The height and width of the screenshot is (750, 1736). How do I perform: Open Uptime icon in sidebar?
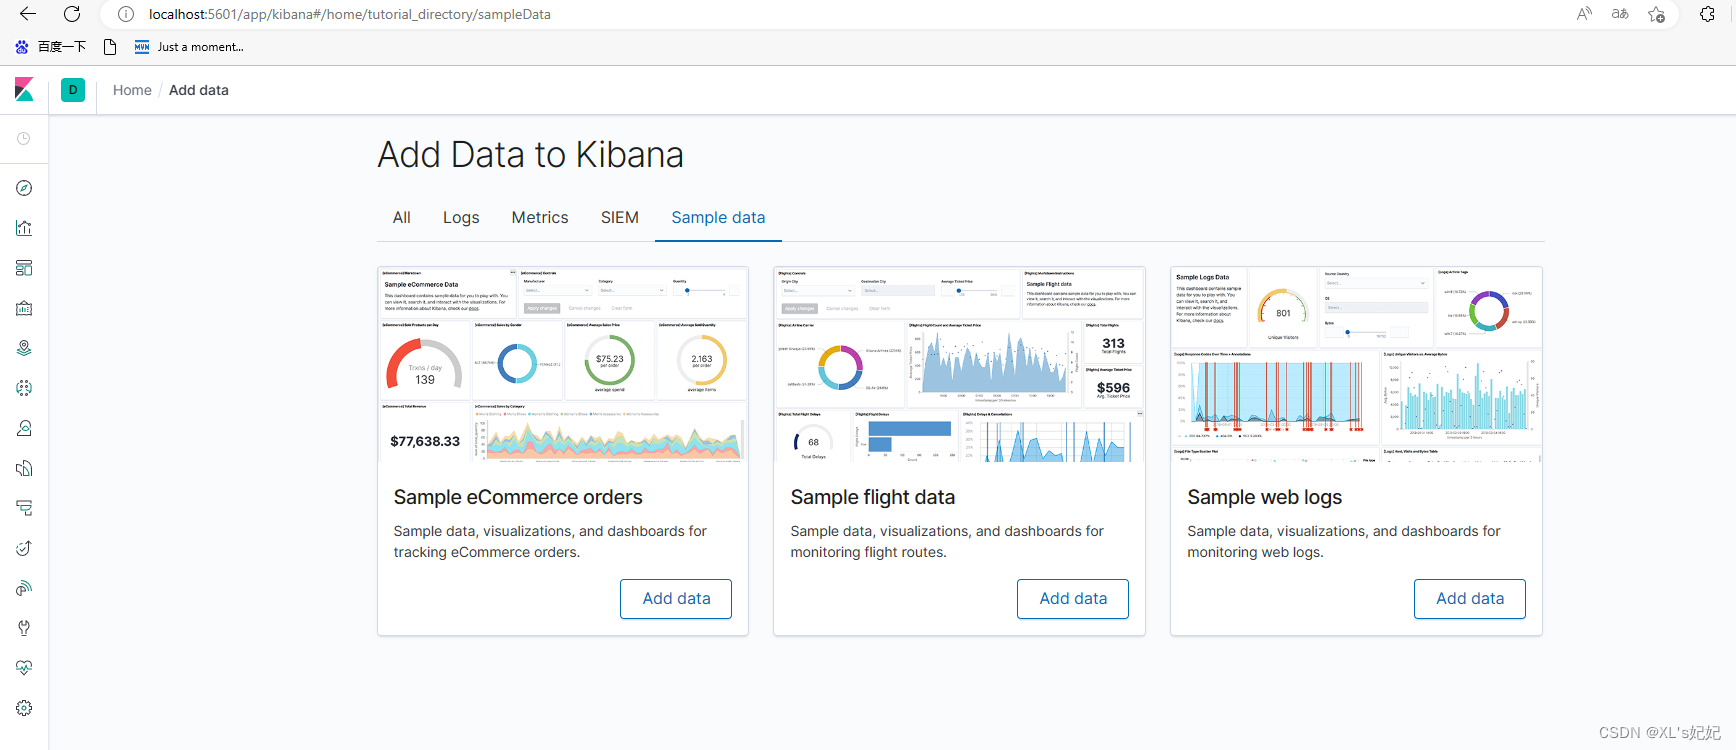click(x=24, y=548)
